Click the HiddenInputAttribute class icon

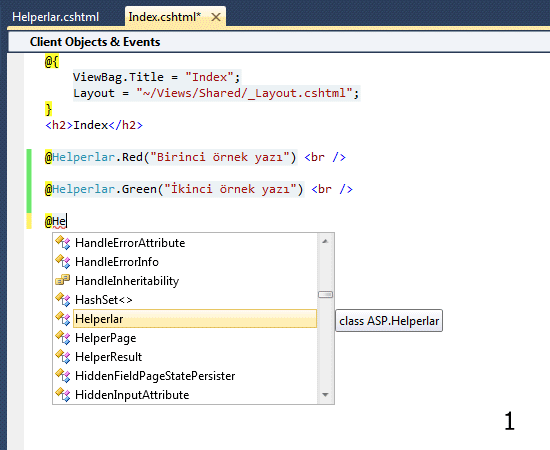(63, 394)
